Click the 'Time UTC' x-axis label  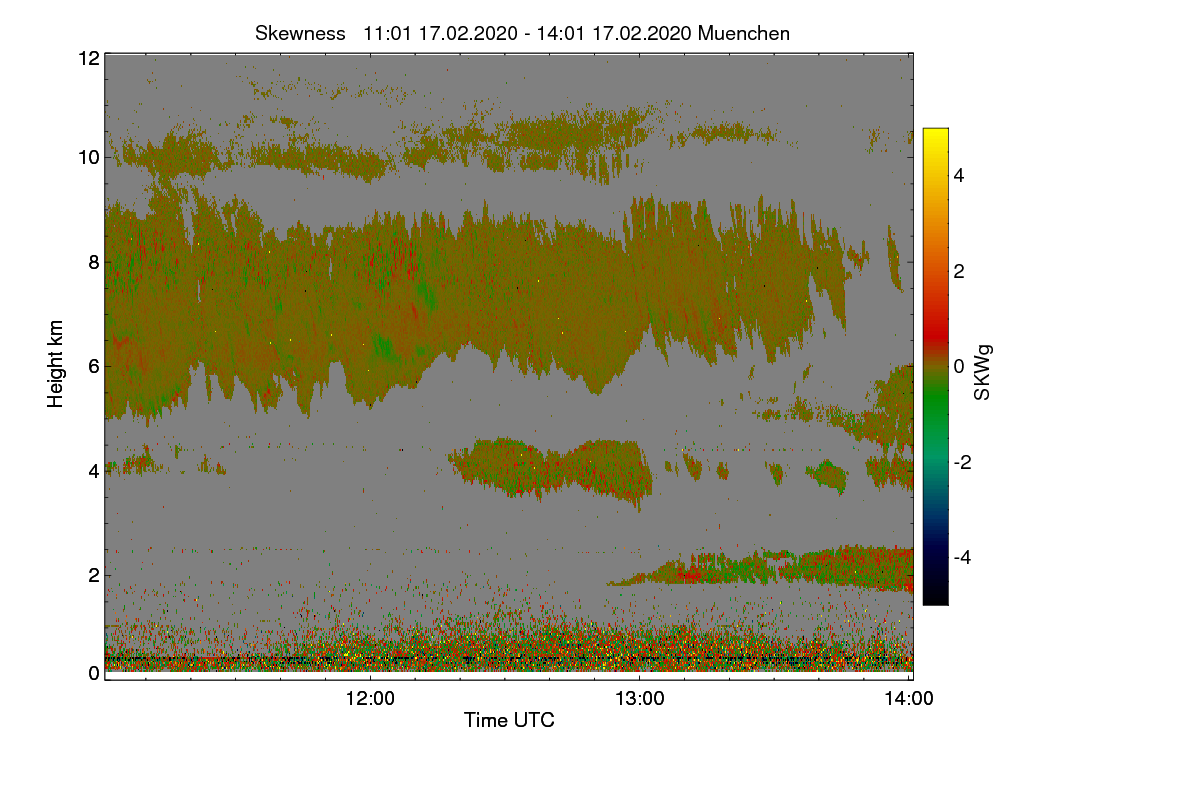point(509,720)
